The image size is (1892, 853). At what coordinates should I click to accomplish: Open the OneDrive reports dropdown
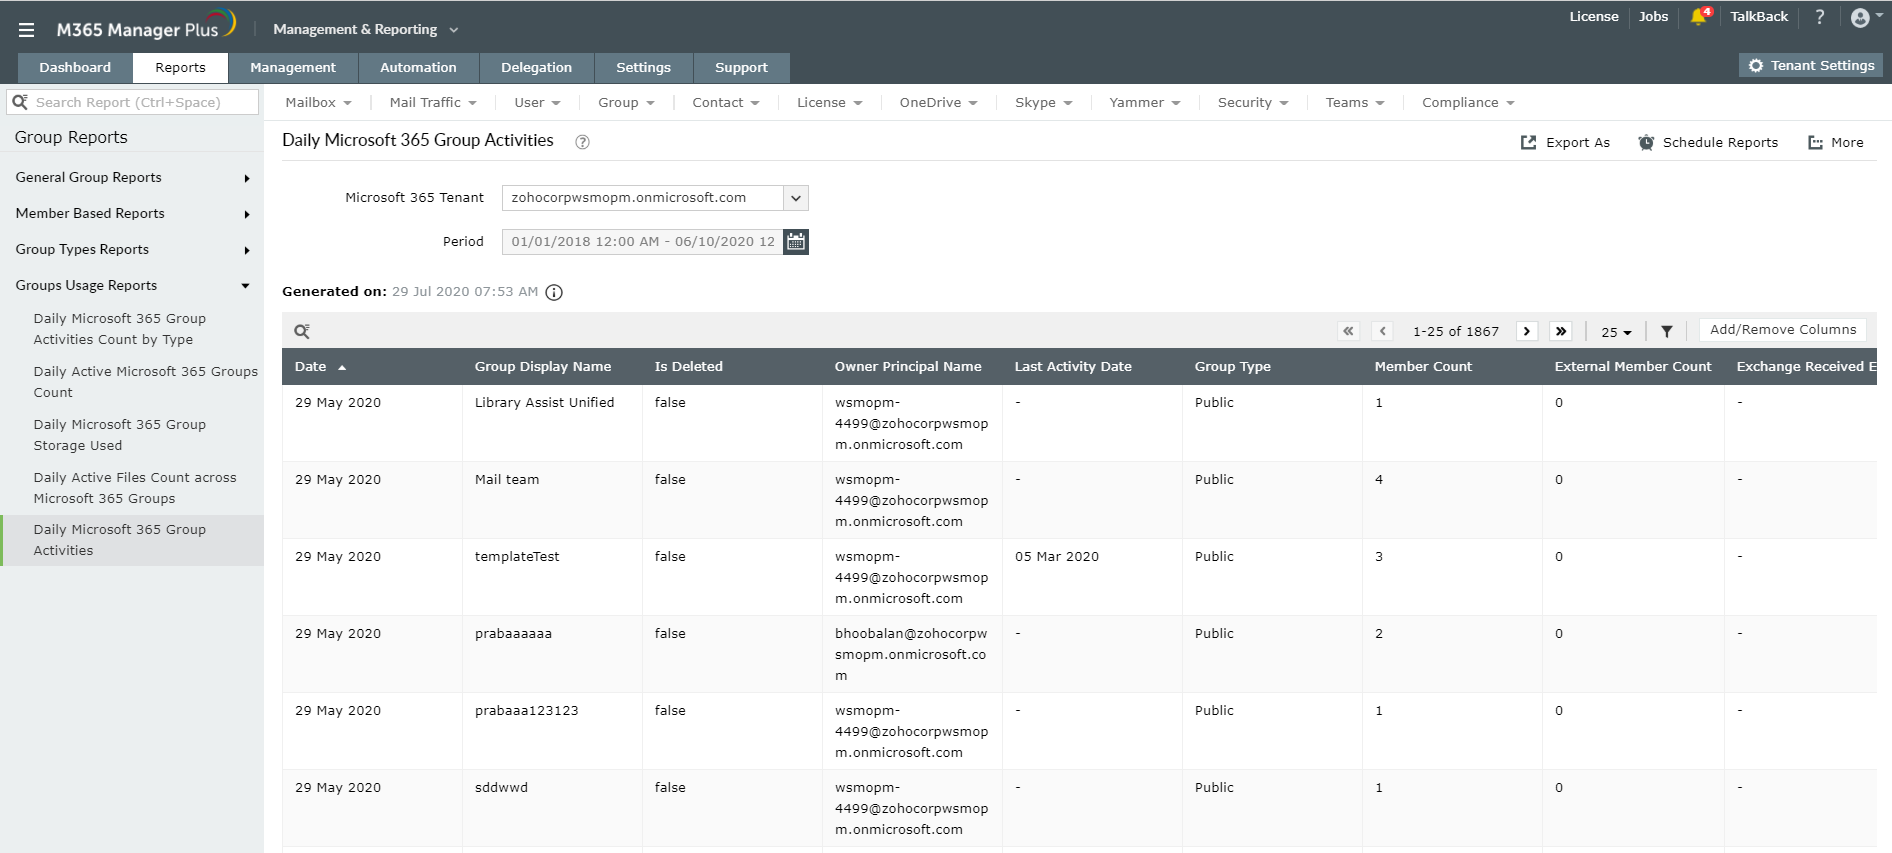938,103
